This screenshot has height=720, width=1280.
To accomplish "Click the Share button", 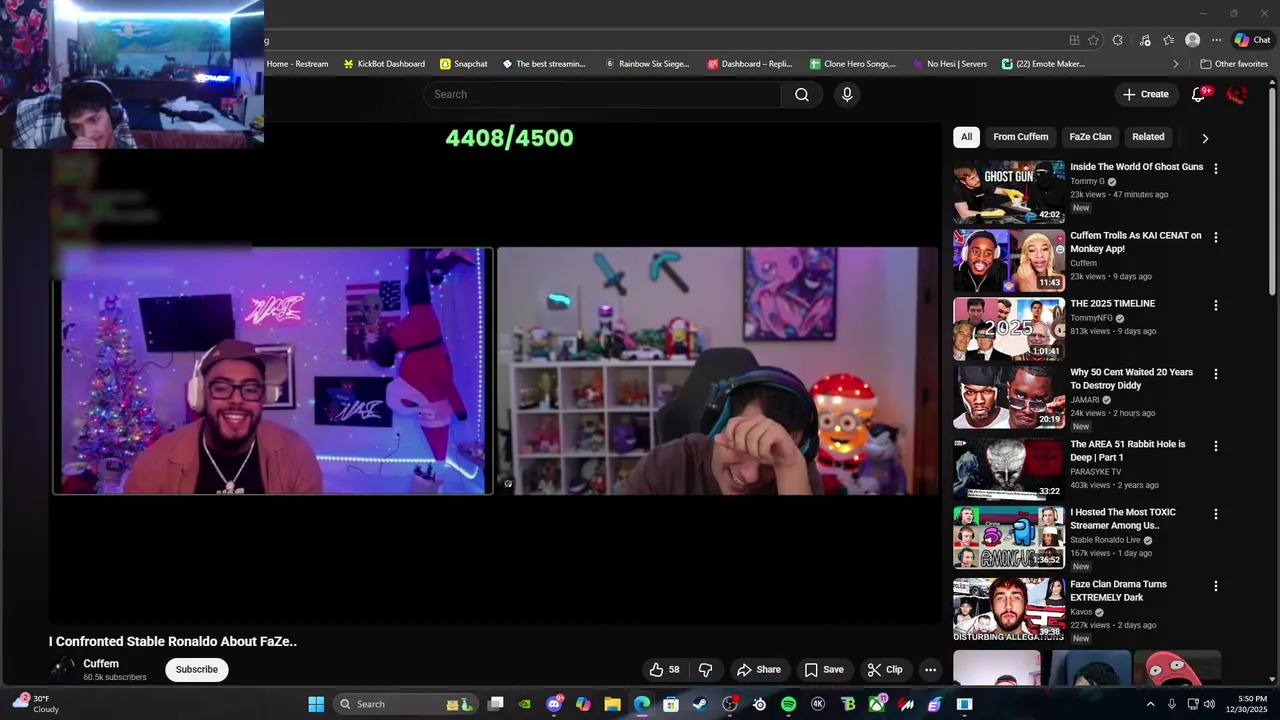I will click(758, 670).
